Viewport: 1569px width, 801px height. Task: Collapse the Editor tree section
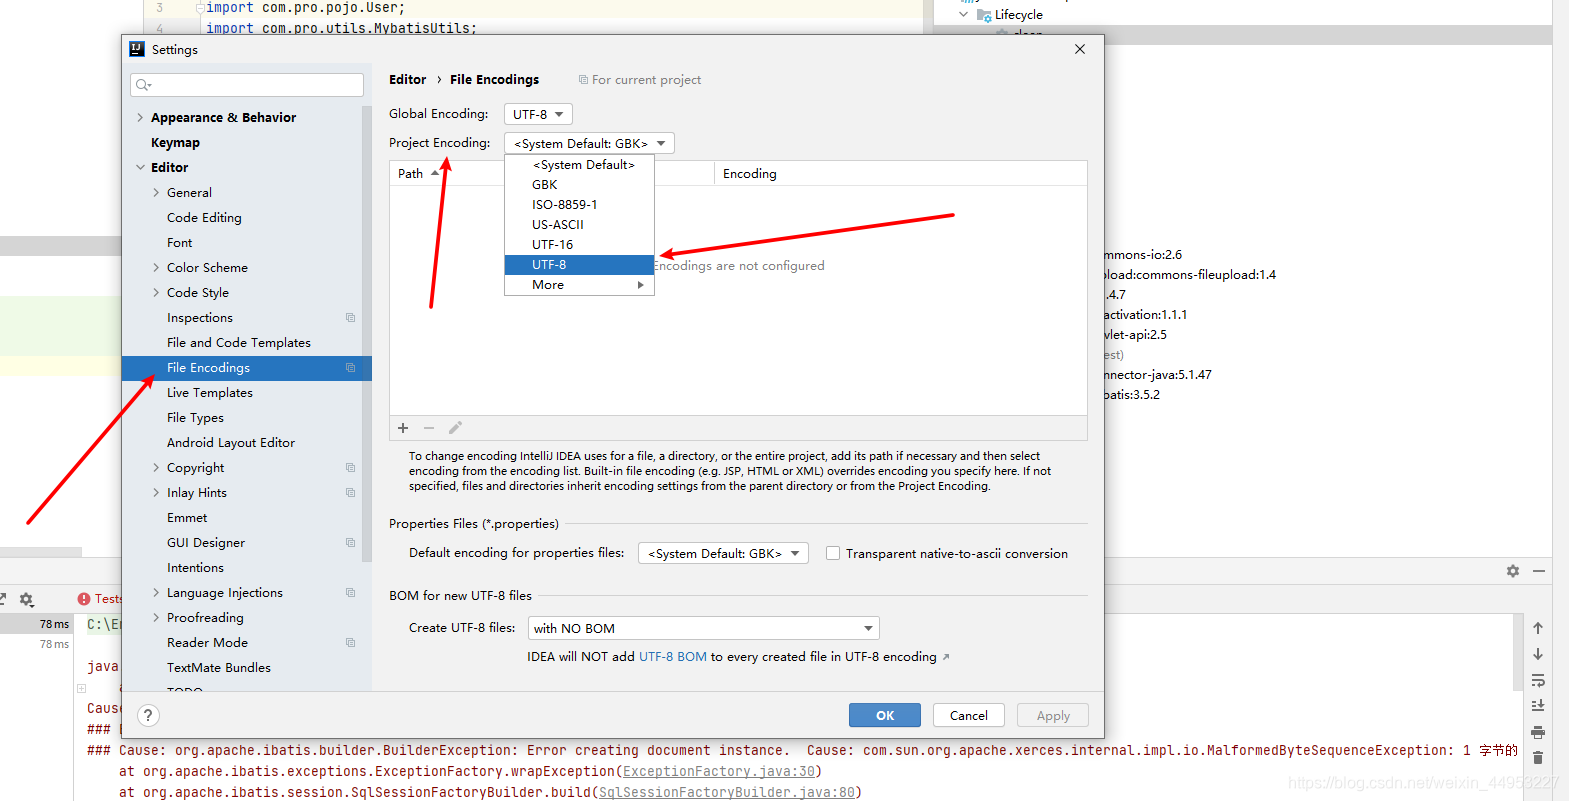point(140,168)
